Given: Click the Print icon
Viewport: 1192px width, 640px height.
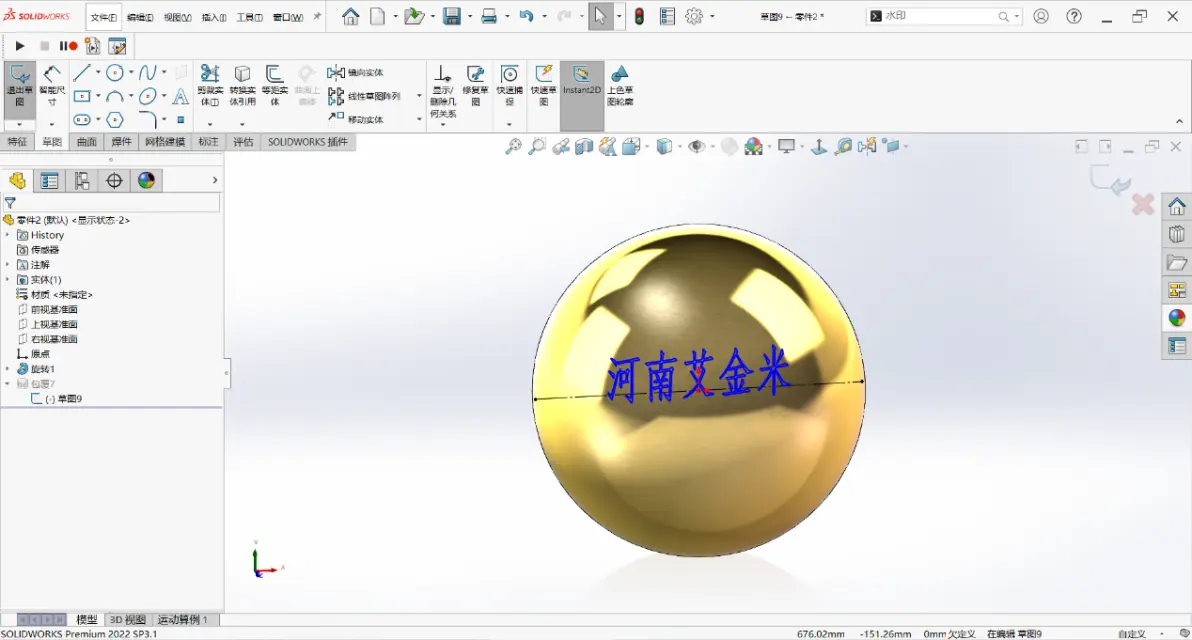Looking at the screenshot, I should tap(489, 16).
